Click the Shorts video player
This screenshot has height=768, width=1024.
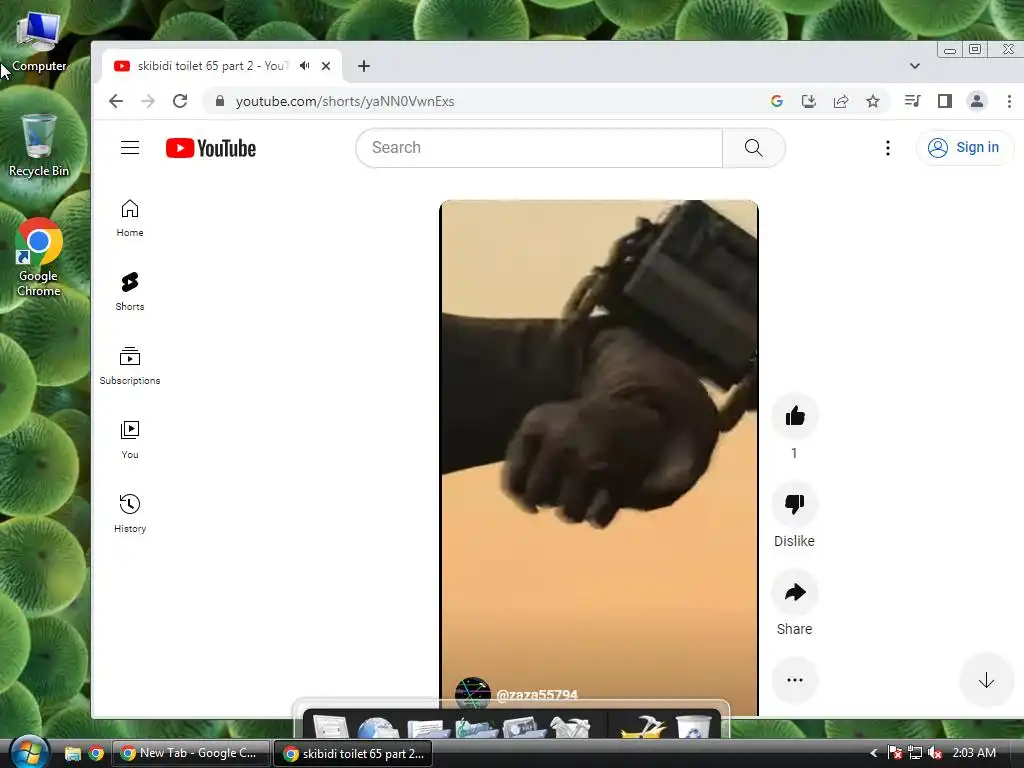[599, 451]
